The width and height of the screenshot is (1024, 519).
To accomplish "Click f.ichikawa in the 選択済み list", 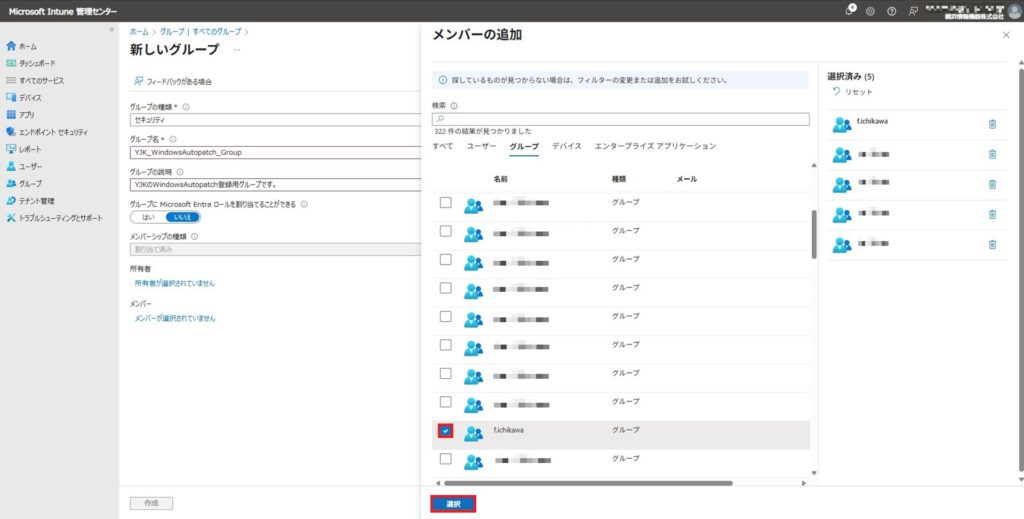I will coord(872,121).
